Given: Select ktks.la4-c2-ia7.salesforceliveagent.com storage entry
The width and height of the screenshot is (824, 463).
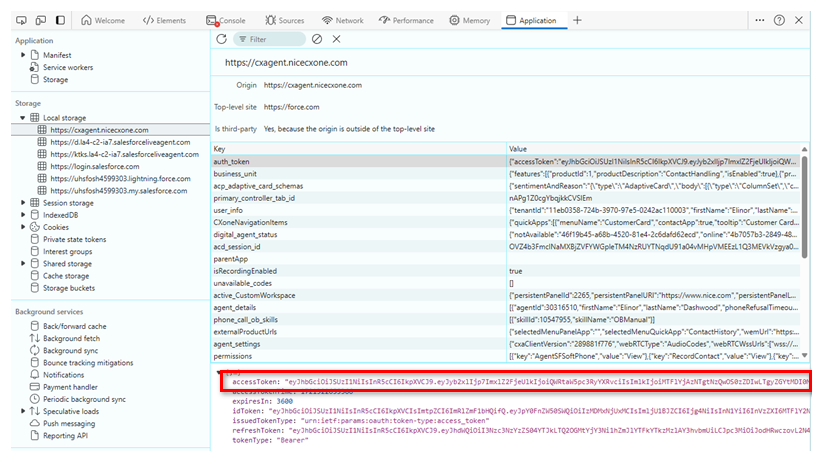Looking at the screenshot, I should tap(125, 155).
